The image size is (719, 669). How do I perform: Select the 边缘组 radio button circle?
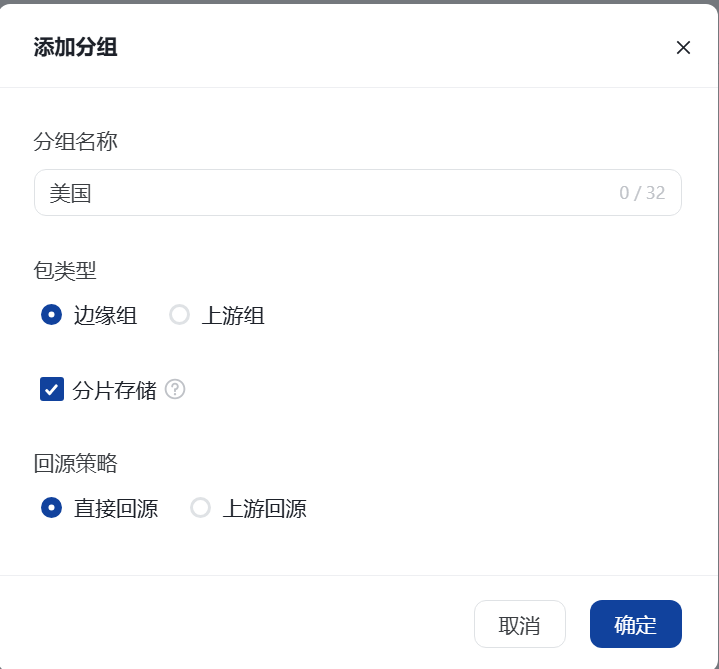pos(52,315)
